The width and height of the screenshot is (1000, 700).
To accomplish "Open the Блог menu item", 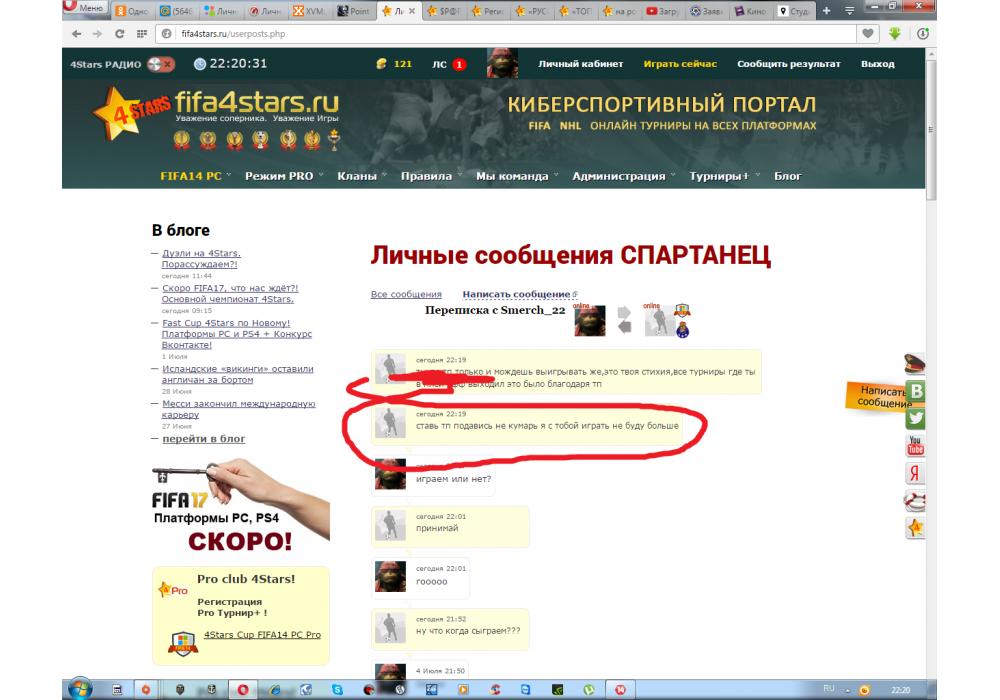I will coord(788,176).
